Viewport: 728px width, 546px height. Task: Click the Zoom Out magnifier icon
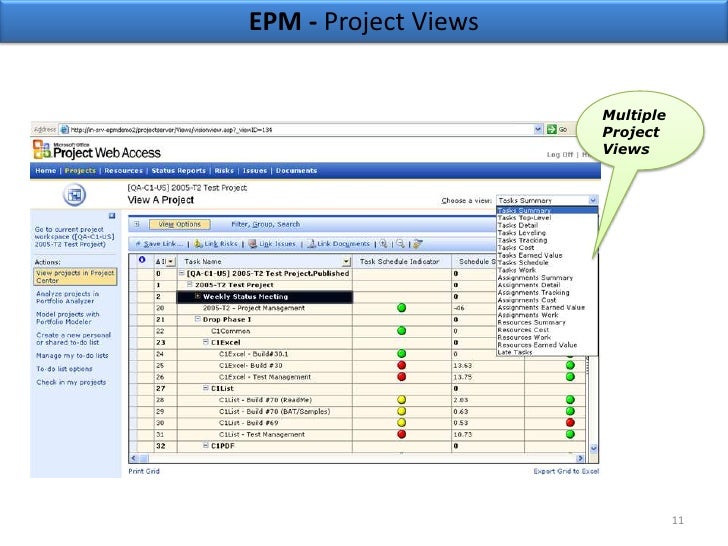click(x=400, y=243)
